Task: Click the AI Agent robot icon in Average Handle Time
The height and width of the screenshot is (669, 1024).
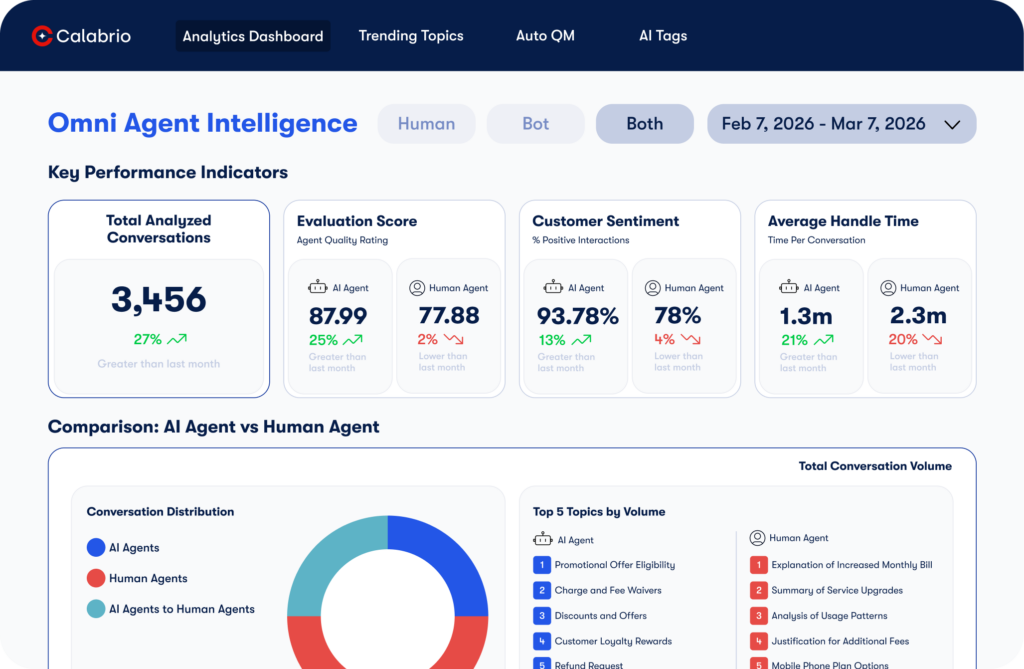Action: tap(789, 287)
